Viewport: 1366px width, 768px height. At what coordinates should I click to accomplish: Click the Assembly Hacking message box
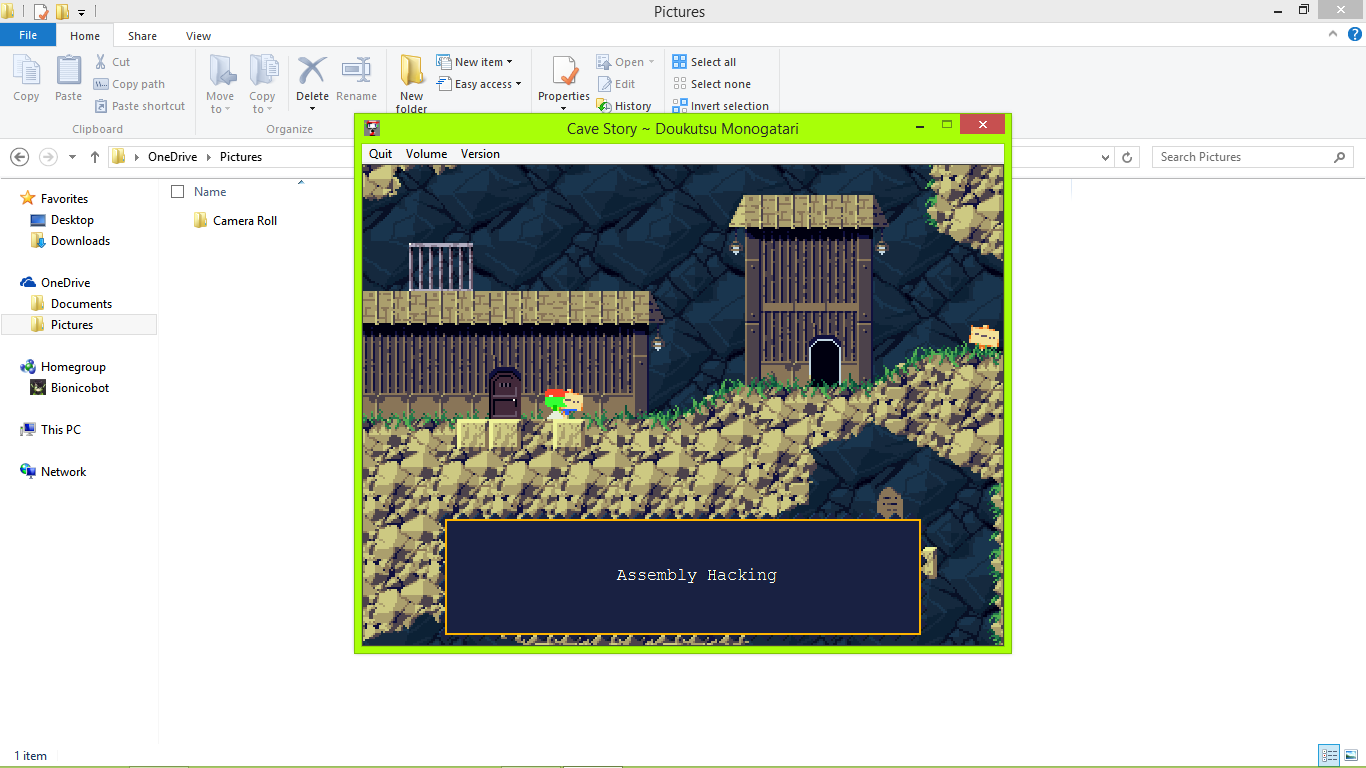pyautogui.click(x=683, y=576)
